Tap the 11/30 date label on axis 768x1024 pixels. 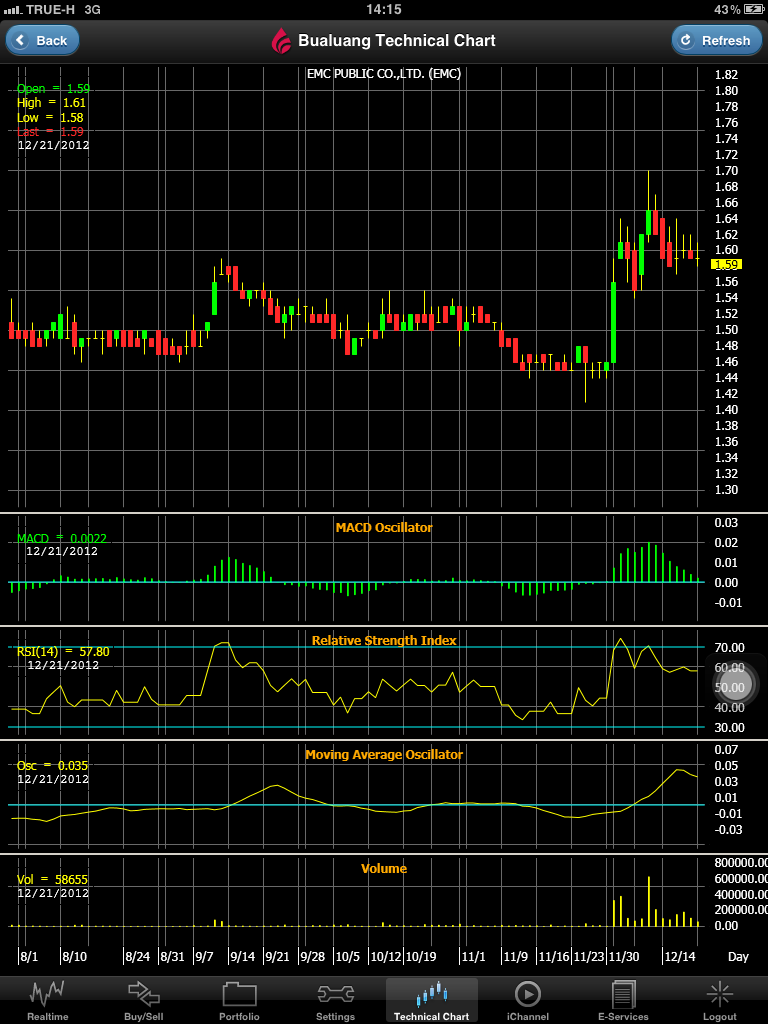click(x=624, y=957)
